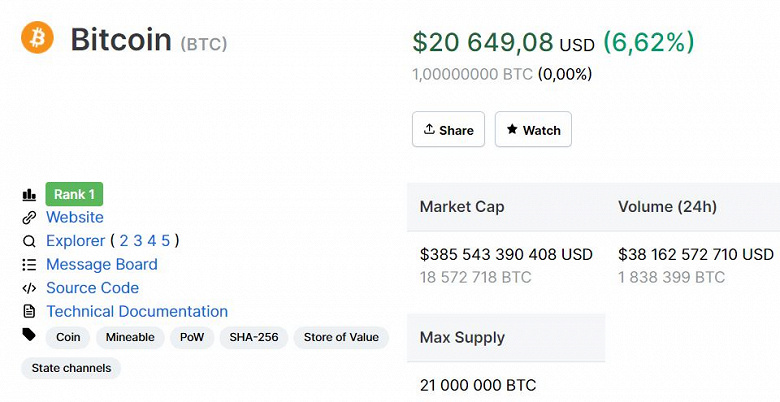Screen dimensions: 780x402
Task: Open the Message Board link
Action: pyautogui.click(x=102, y=265)
